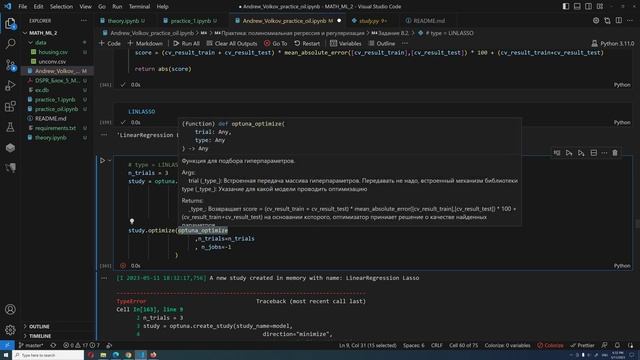640x360 pixels.
Task: Click Explorer more actions ellipsis
Action: tap(84, 20)
